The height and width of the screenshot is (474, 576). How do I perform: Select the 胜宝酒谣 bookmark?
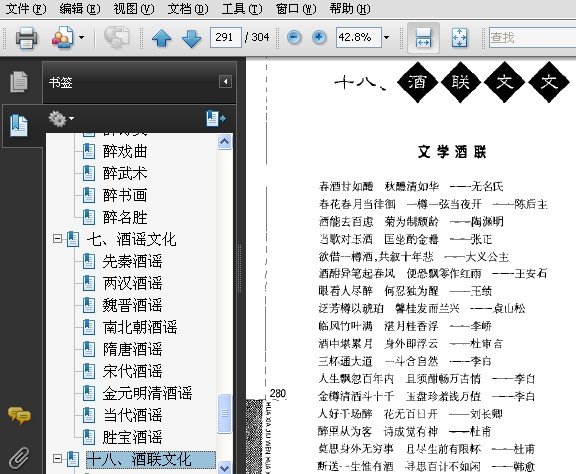[132, 437]
